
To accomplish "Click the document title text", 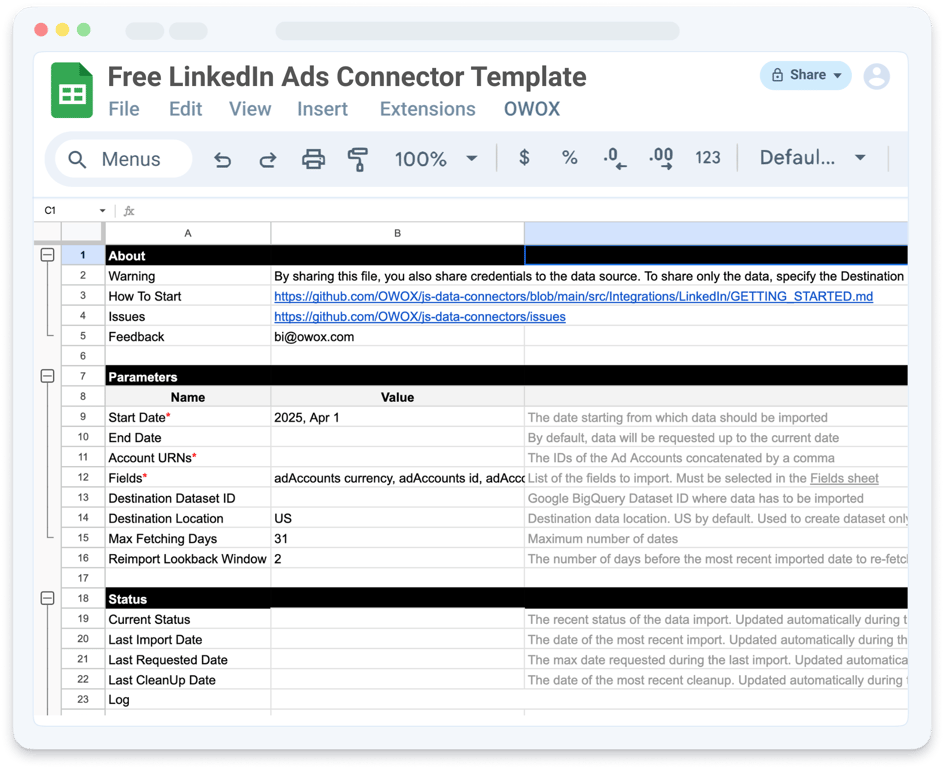I will pos(347,77).
